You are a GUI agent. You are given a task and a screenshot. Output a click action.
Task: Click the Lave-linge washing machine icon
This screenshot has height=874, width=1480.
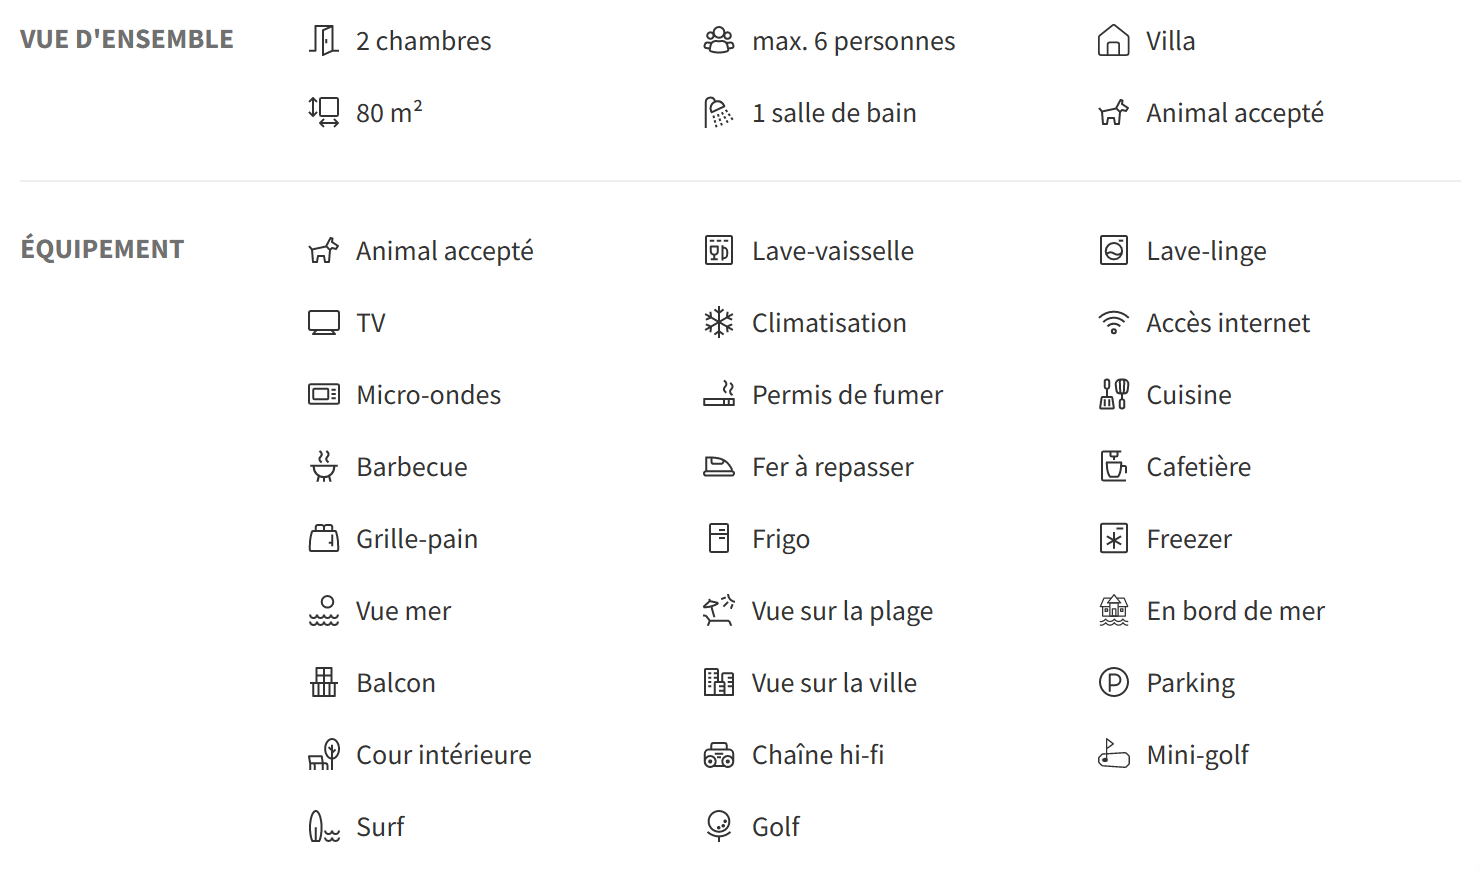(x=1113, y=250)
